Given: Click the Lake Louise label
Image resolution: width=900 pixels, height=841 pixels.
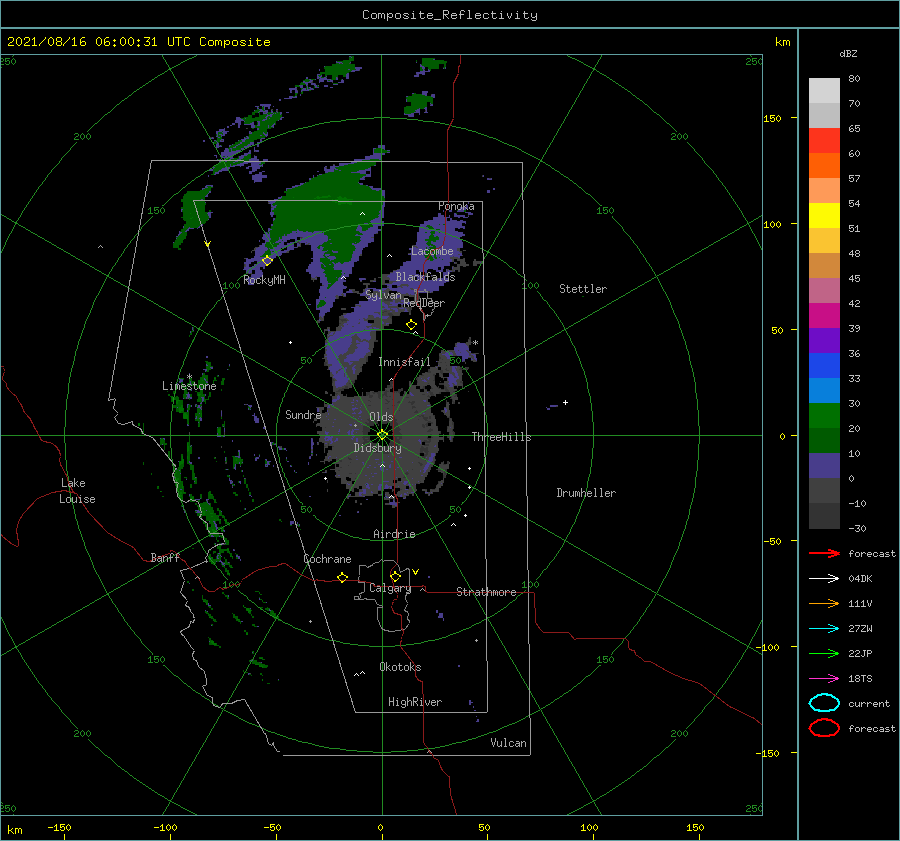Looking at the screenshot, I should click(x=77, y=491).
